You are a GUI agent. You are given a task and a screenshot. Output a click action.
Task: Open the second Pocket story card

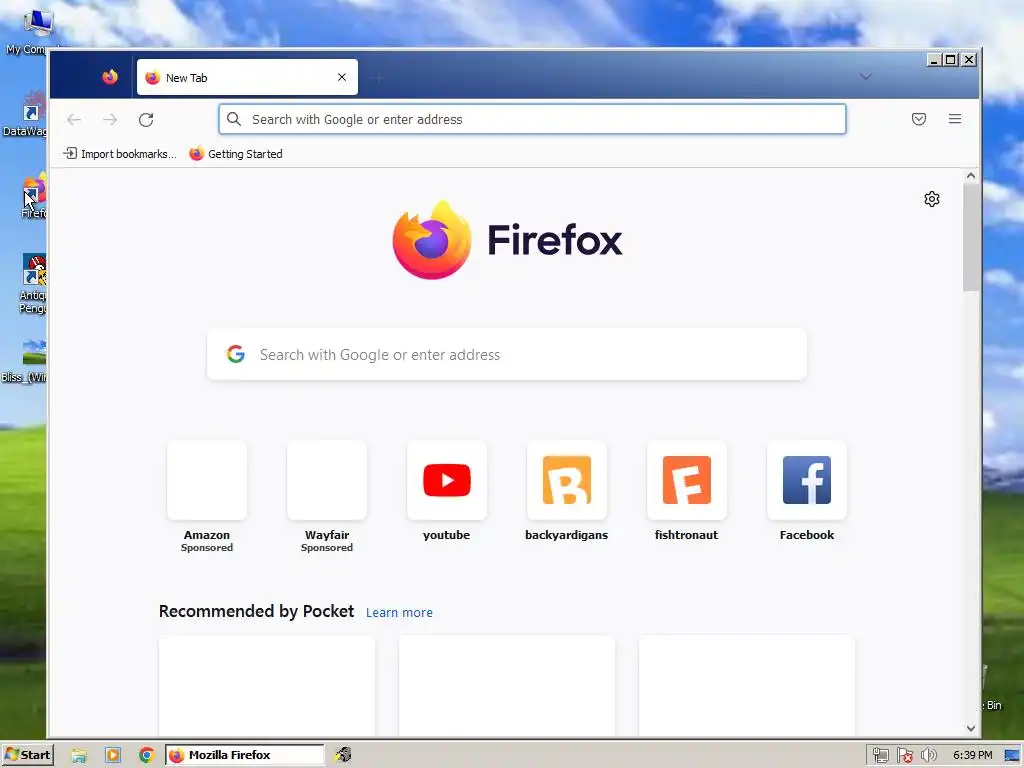507,686
